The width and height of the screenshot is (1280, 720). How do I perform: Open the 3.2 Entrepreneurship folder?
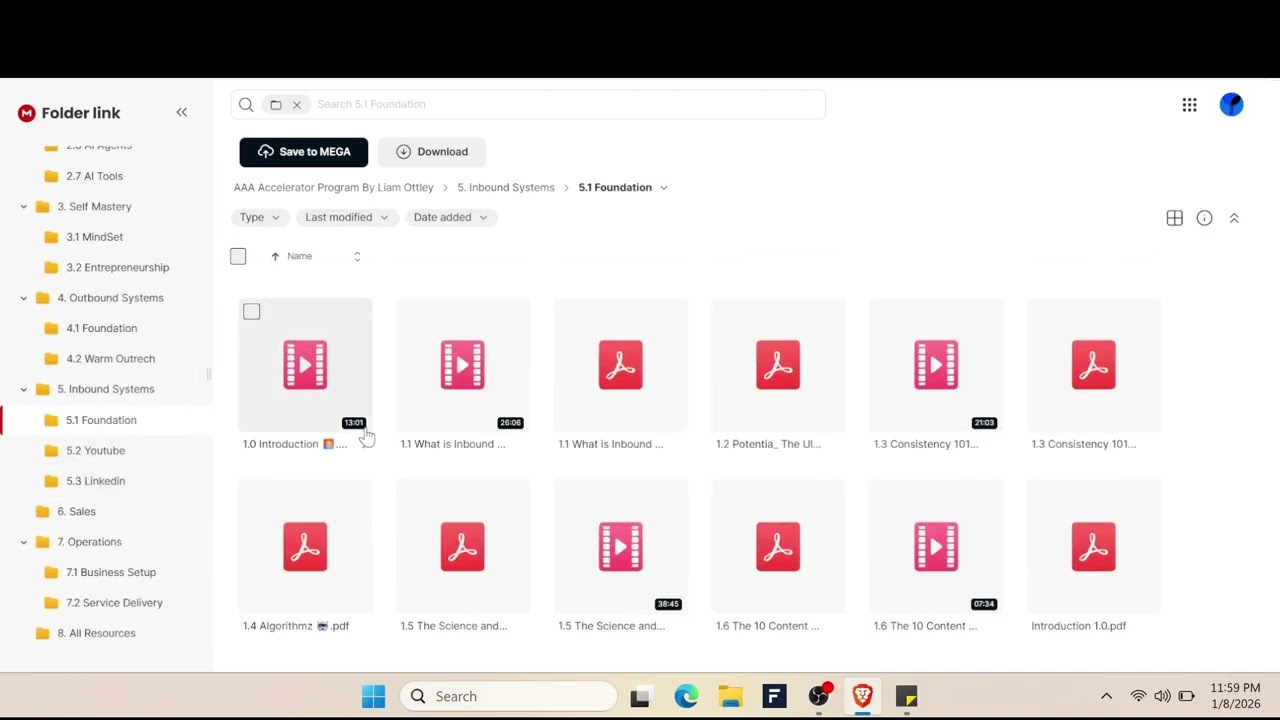[117, 267]
